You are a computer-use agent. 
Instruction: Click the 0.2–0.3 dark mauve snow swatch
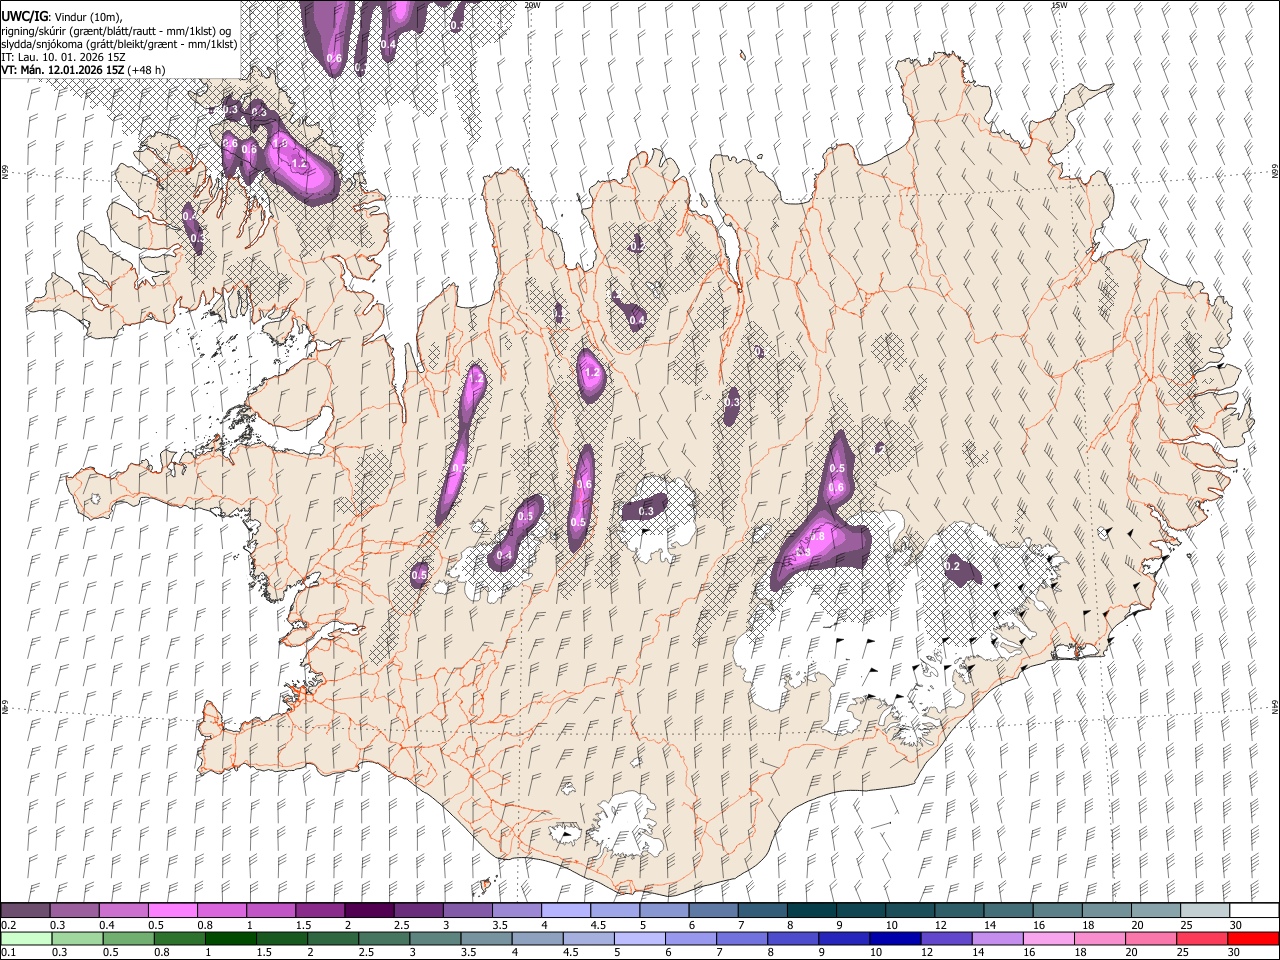[x=25, y=911]
